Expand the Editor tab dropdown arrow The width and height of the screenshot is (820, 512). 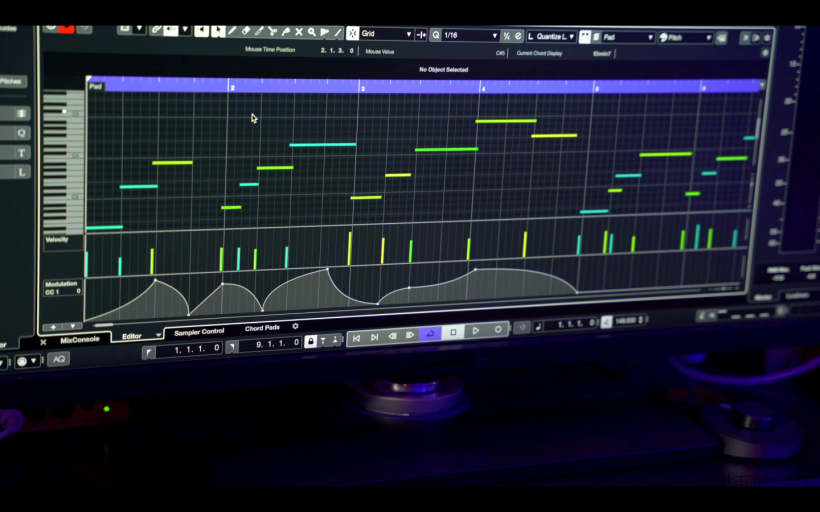click(158, 335)
